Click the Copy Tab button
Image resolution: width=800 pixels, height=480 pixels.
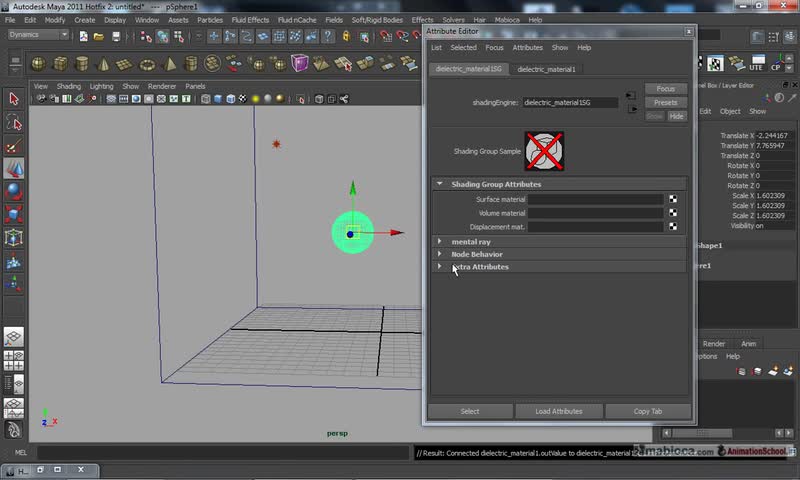[648, 411]
